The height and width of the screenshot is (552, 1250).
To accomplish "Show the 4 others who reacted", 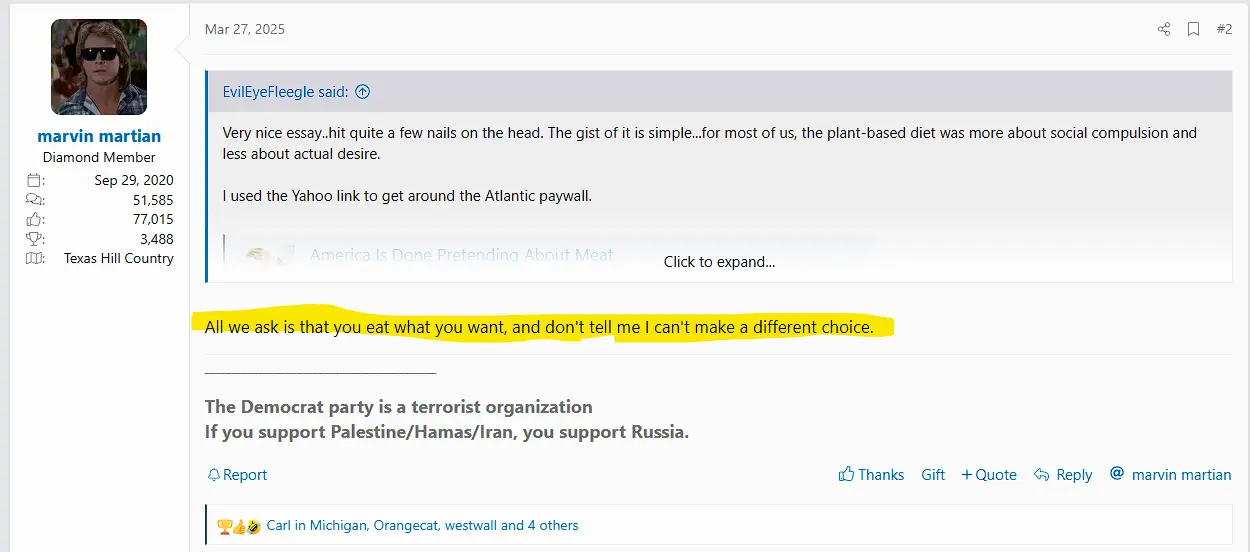I will click(549, 525).
